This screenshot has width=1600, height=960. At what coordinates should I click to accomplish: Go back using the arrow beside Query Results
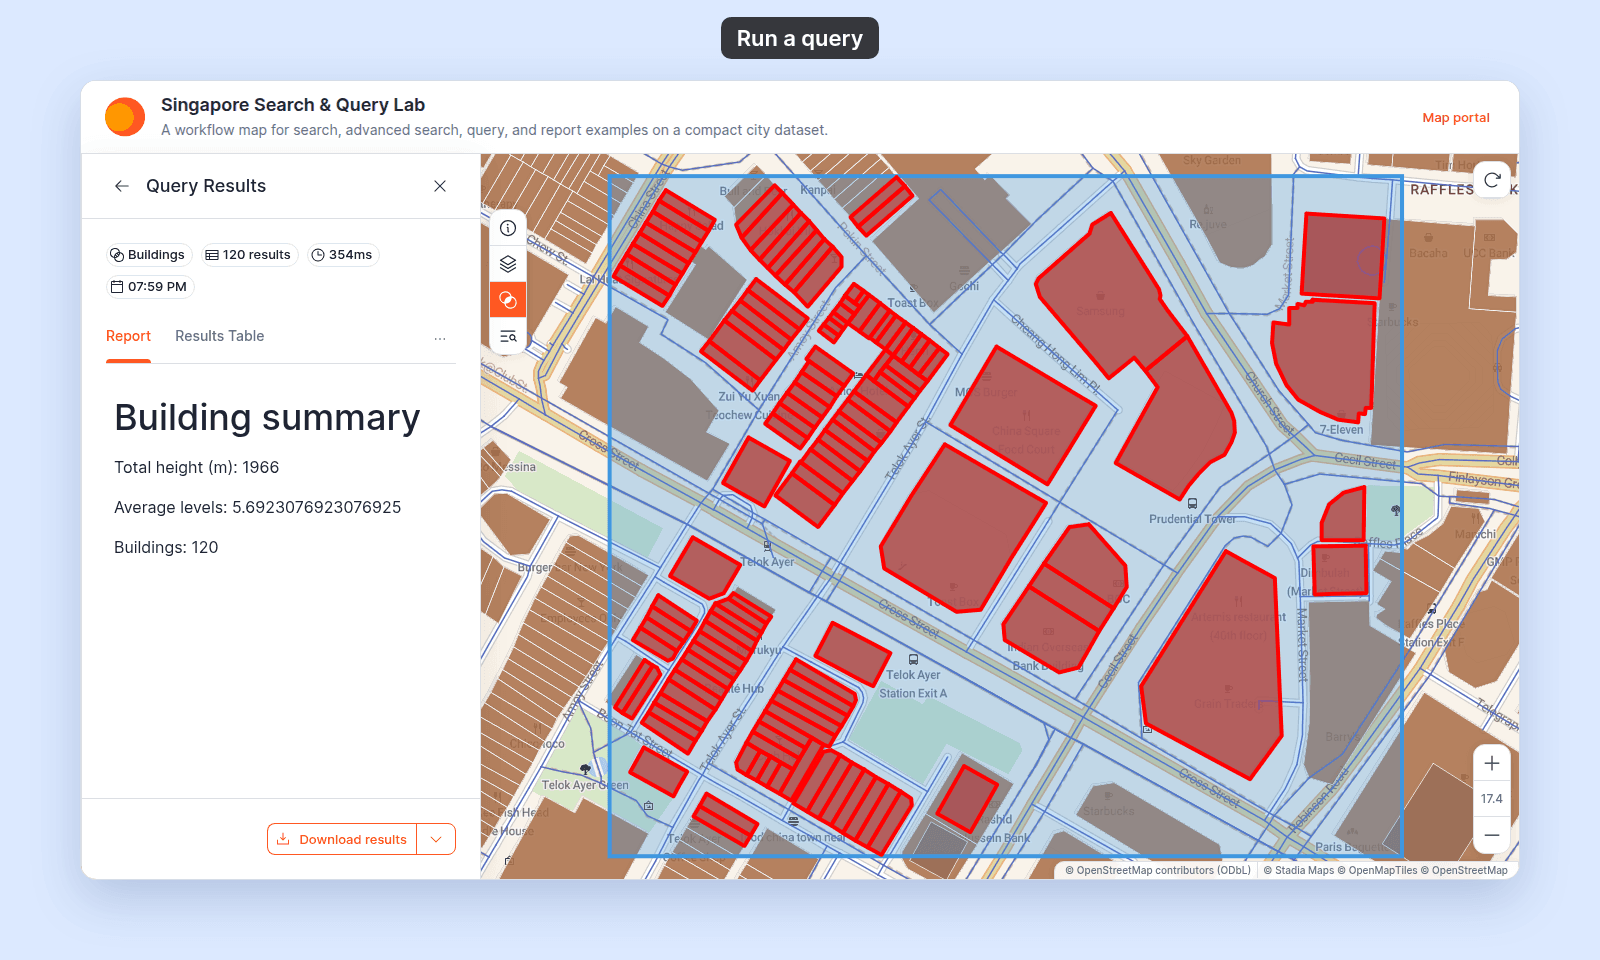(122, 186)
